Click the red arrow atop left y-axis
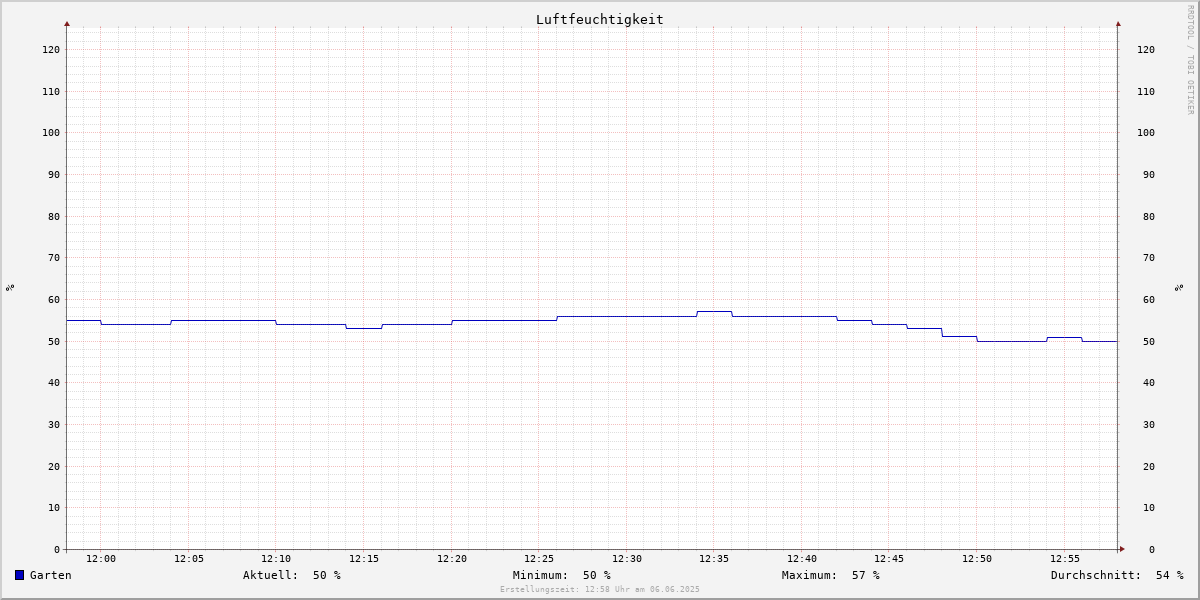1200x600 pixels. (67, 23)
